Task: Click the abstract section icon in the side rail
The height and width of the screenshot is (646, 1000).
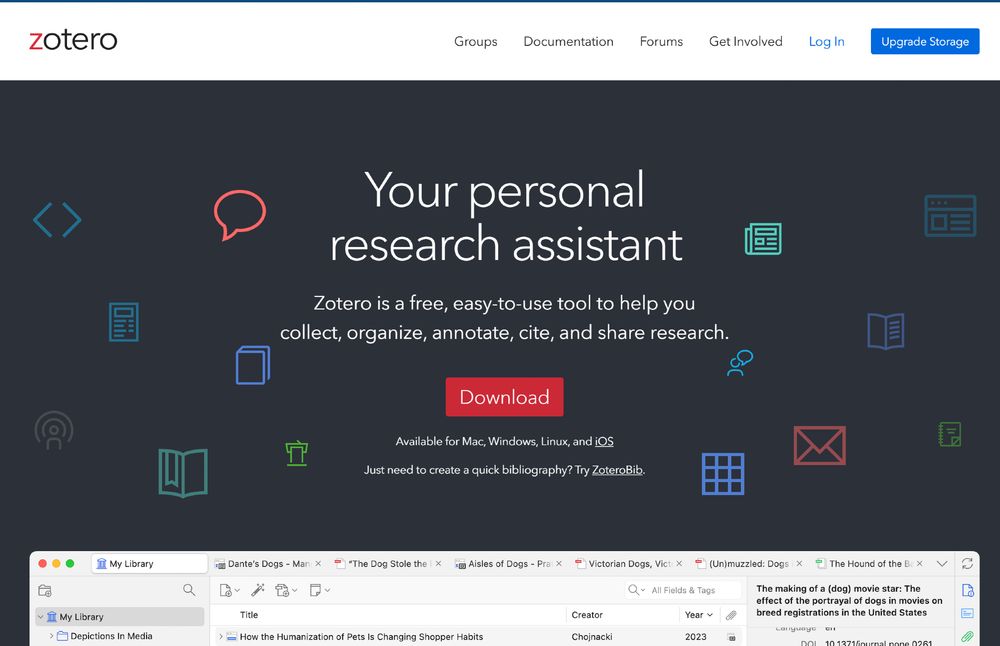Action: coord(967,613)
